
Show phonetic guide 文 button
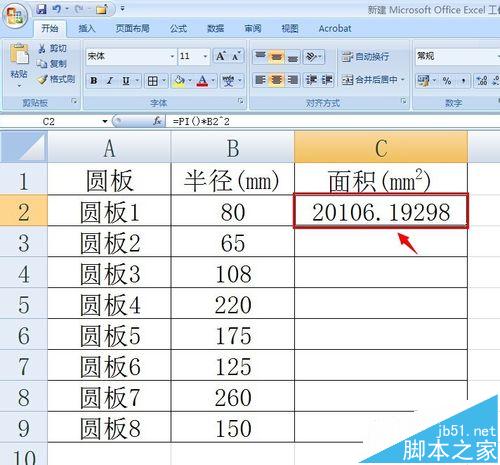coord(228,81)
